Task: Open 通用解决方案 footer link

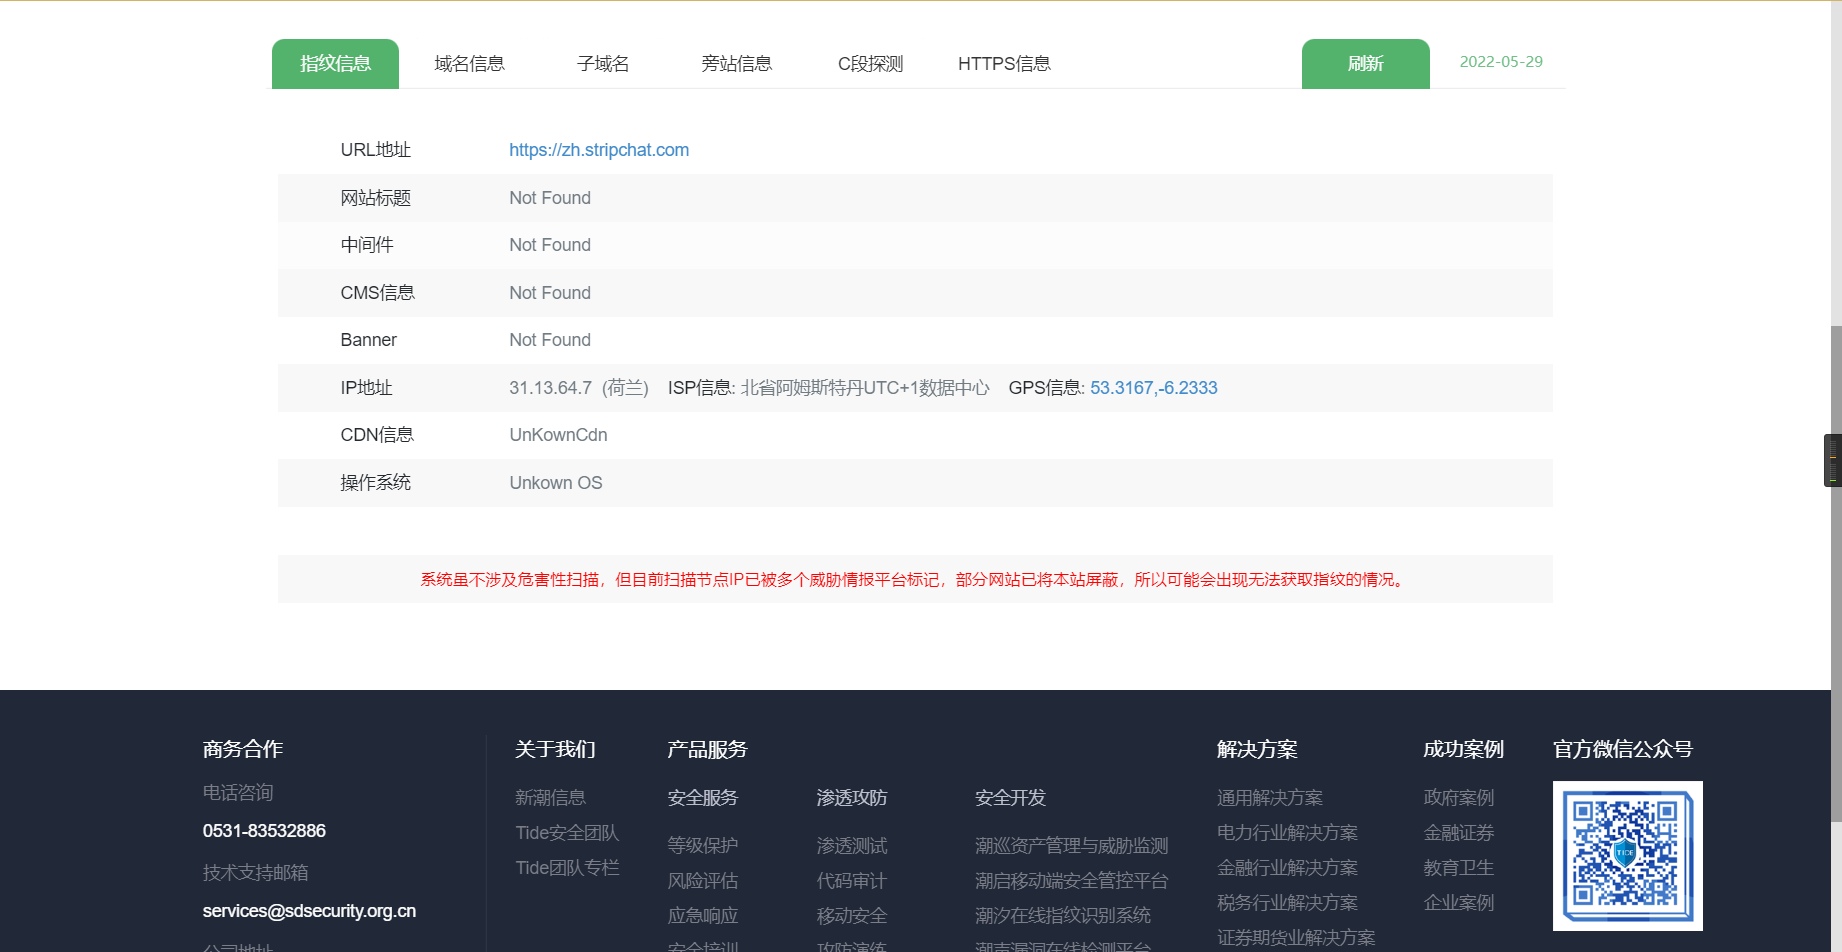Action: point(1270,798)
